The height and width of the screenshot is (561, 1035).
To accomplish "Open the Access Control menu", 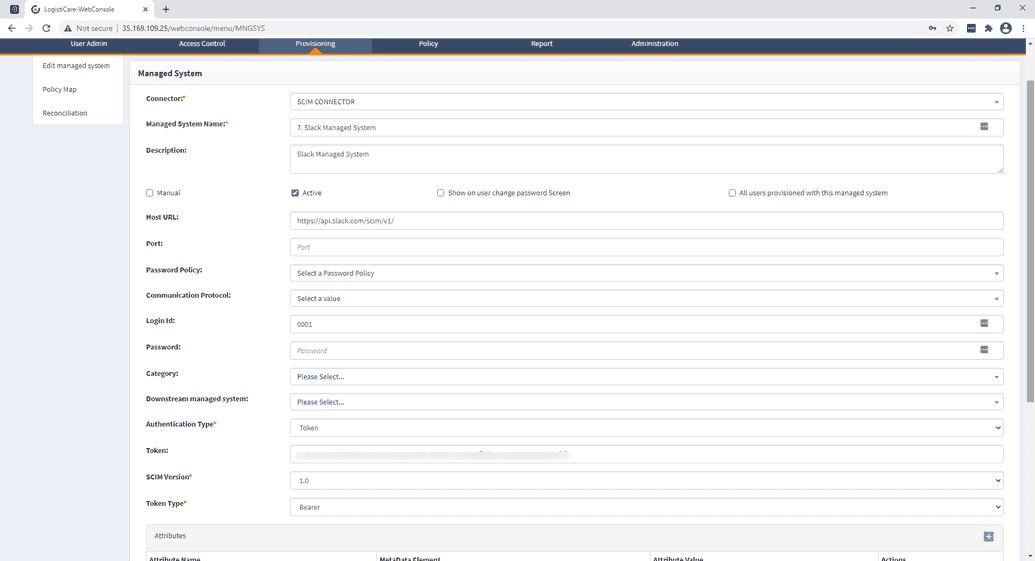I will pyautogui.click(x=202, y=44).
